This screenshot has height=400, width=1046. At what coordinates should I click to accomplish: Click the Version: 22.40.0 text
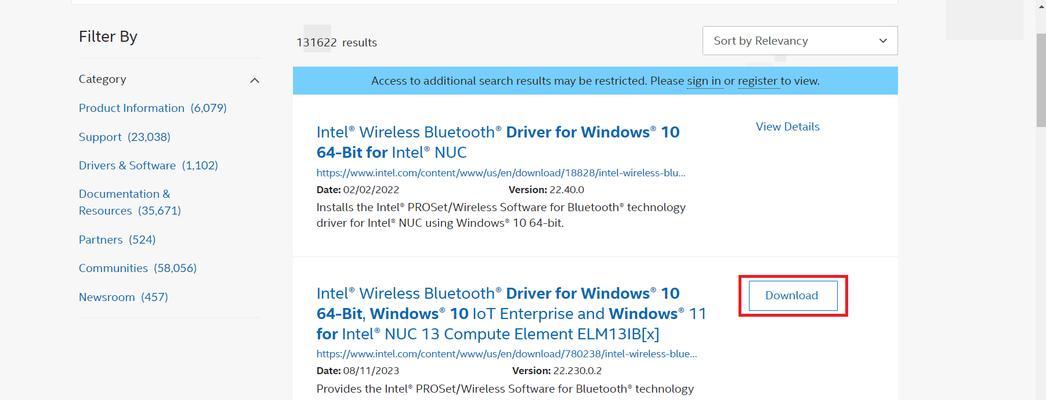point(546,189)
